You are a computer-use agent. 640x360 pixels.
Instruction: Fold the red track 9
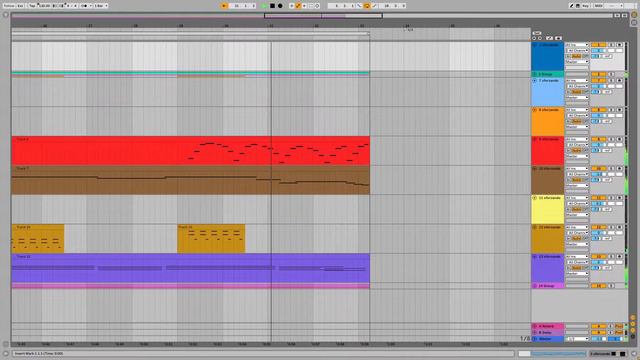pyautogui.click(x=535, y=139)
